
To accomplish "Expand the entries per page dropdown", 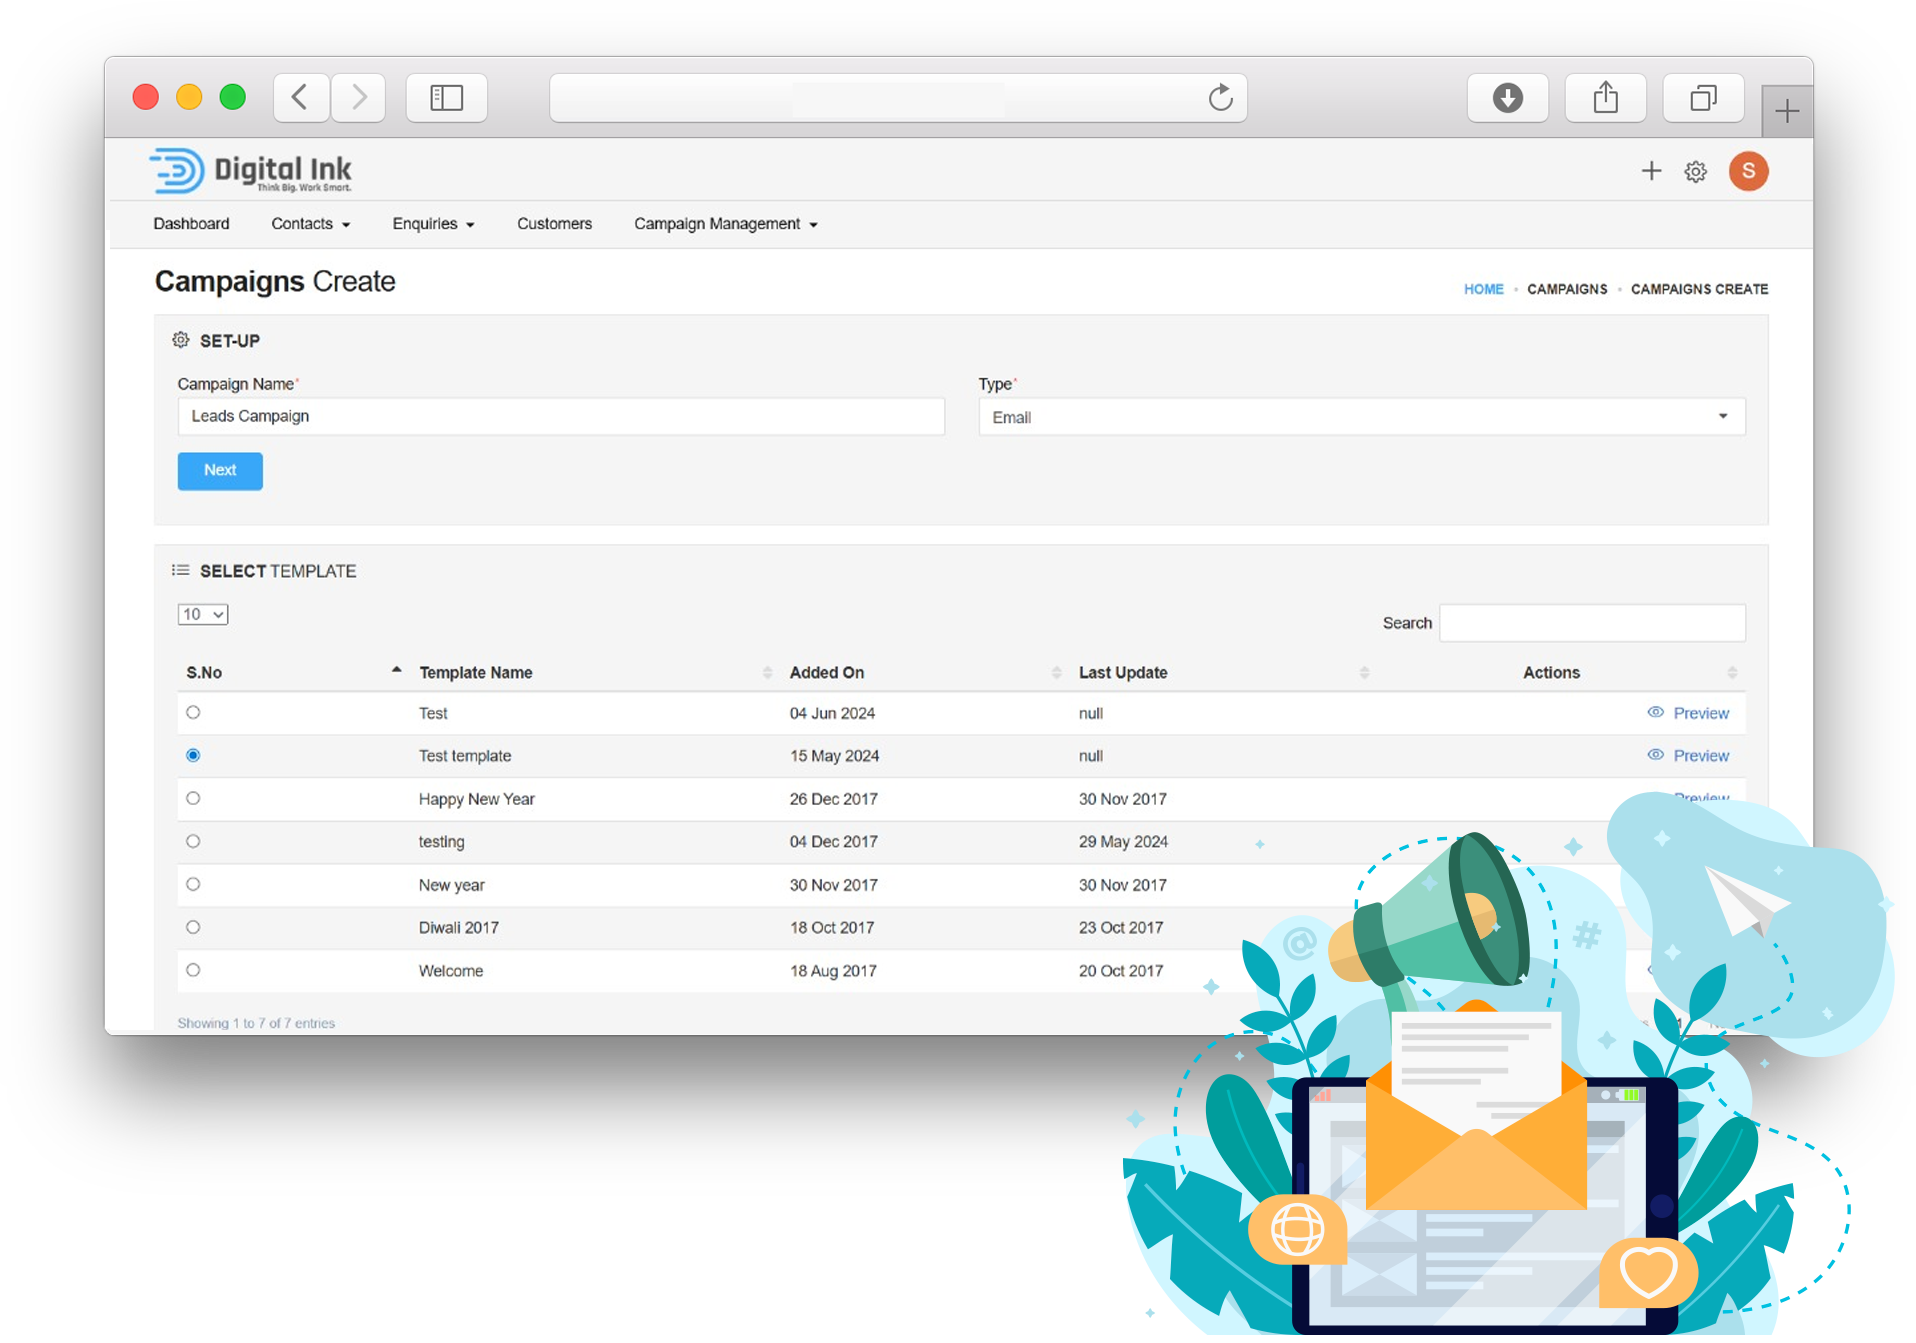I will tap(203, 614).
